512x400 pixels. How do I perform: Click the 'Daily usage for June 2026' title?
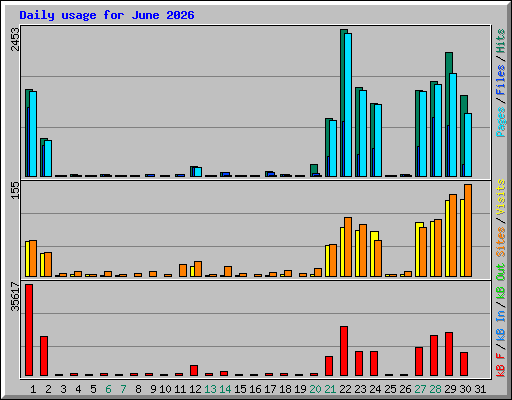point(107,16)
